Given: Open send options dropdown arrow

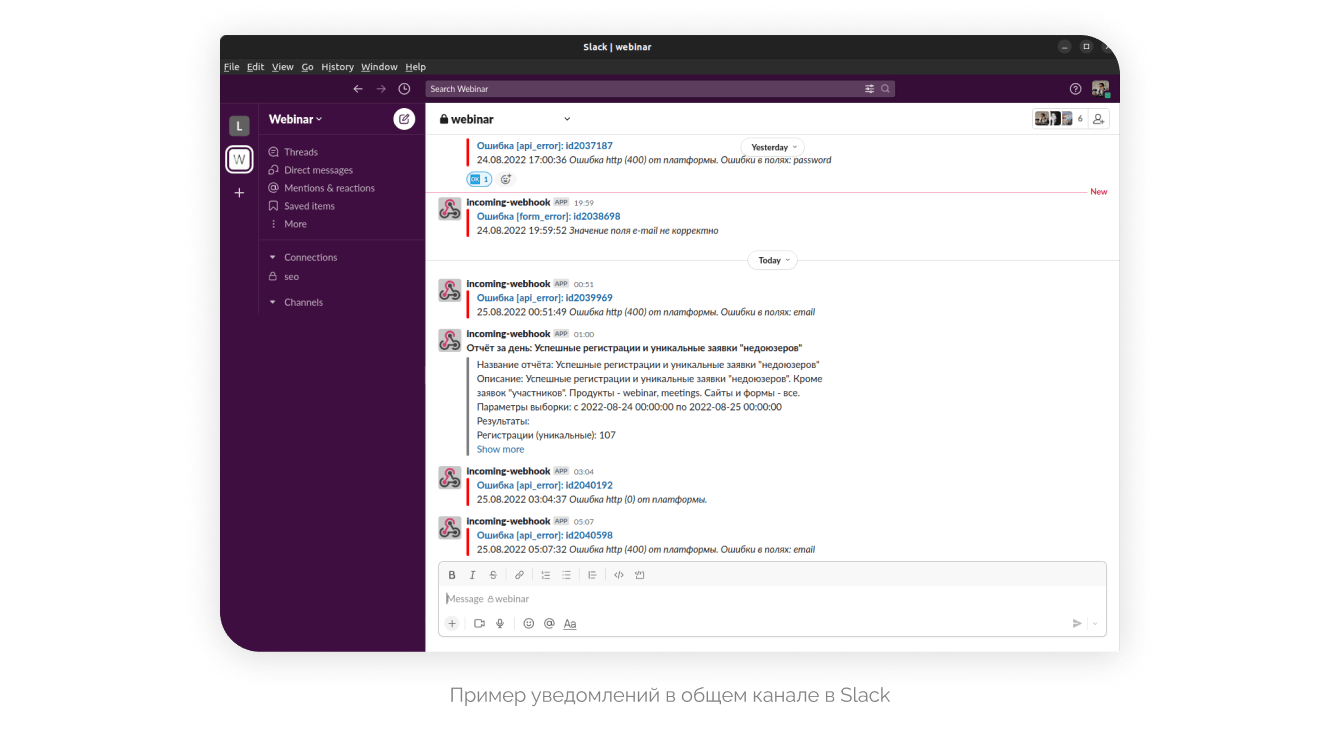Looking at the screenshot, I should point(1095,623).
